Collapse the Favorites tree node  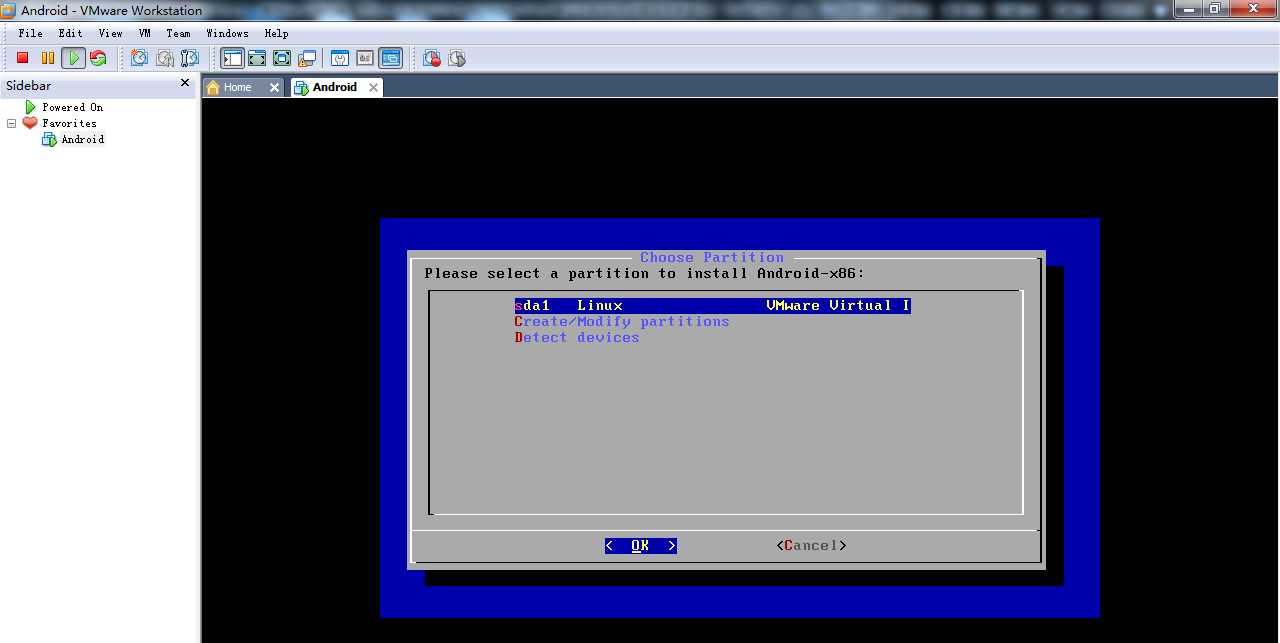coord(11,123)
